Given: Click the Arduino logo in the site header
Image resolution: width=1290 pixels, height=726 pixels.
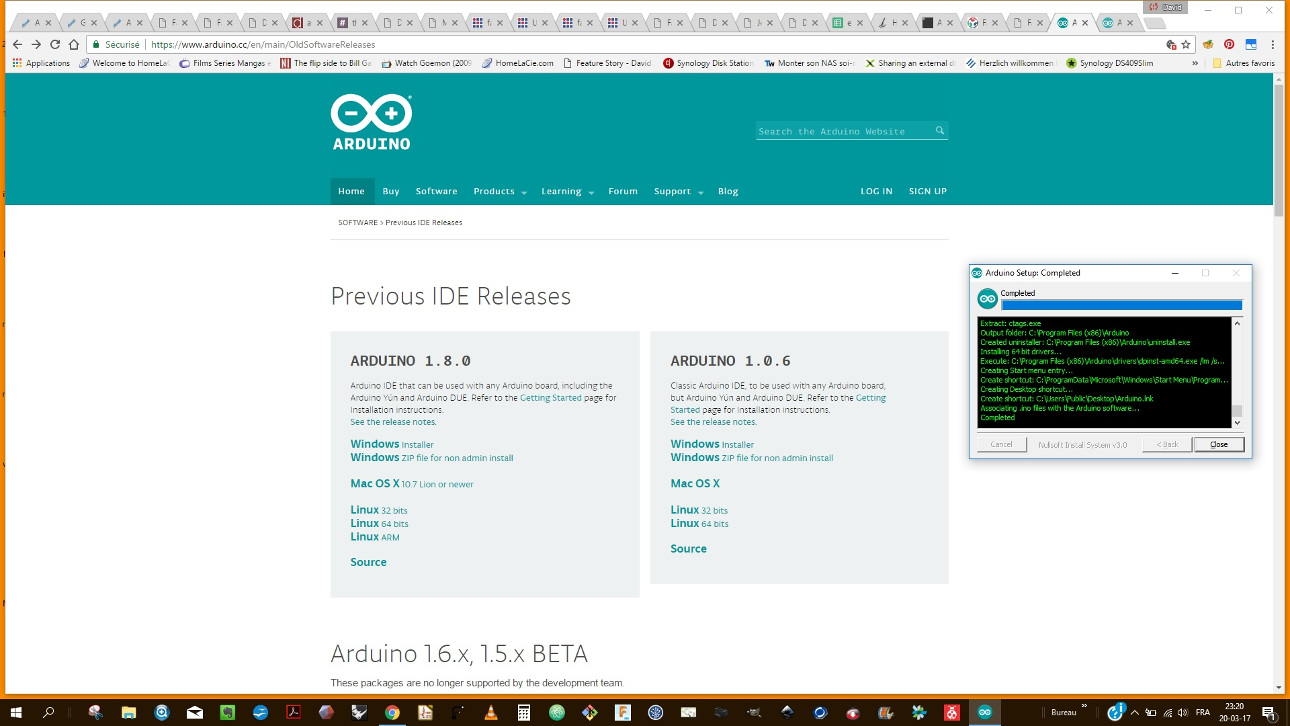Looking at the screenshot, I should pos(371,122).
